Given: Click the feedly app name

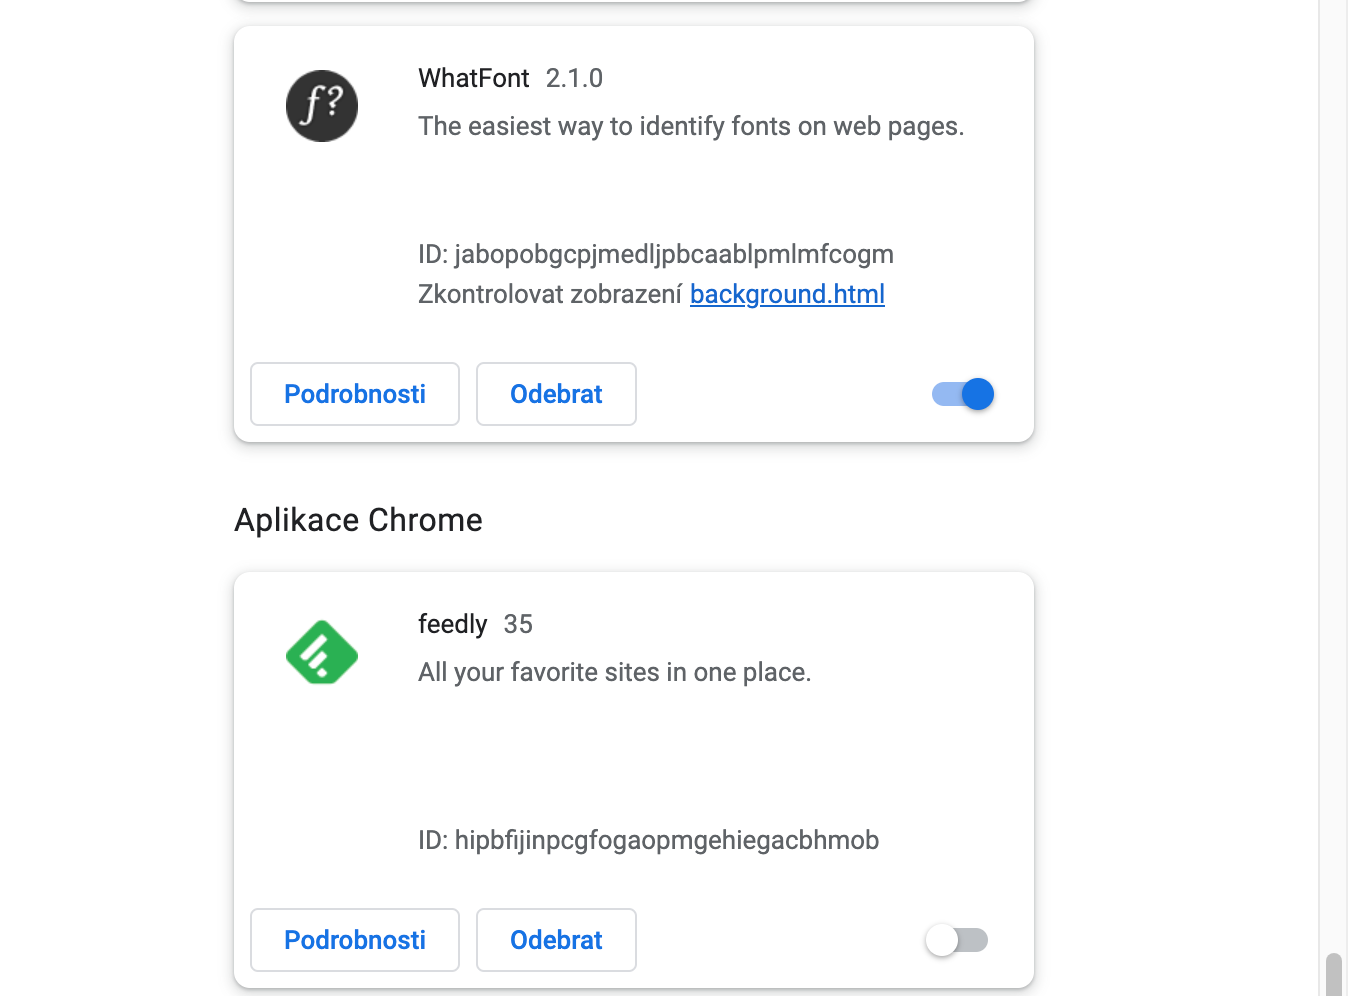Looking at the screenshot, I should pyautogui.click(x=452, y=624).
